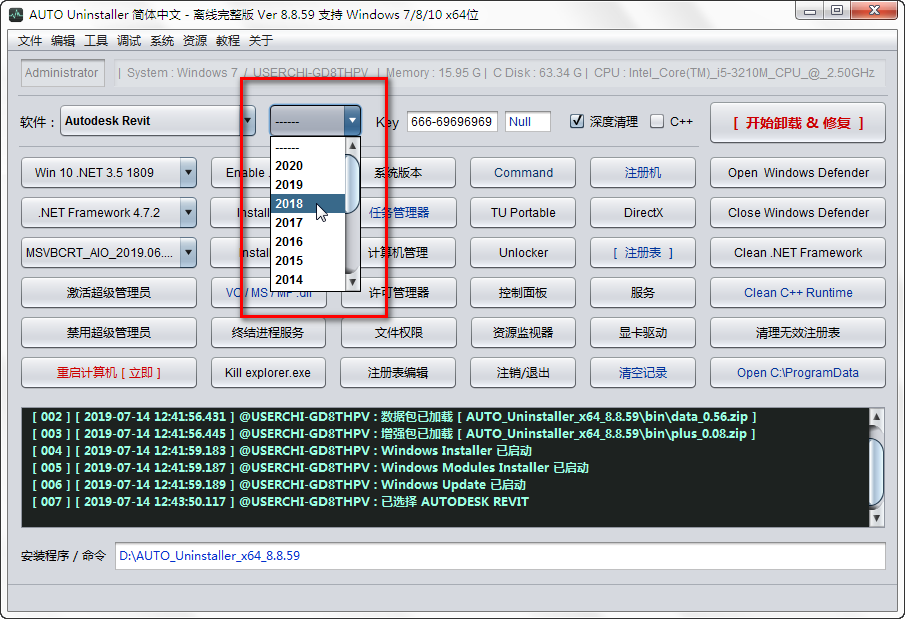The height and width of the screenshot is (619, 905).
Task: Click the [ 注册表 ] button
Action: pos(643,252)
